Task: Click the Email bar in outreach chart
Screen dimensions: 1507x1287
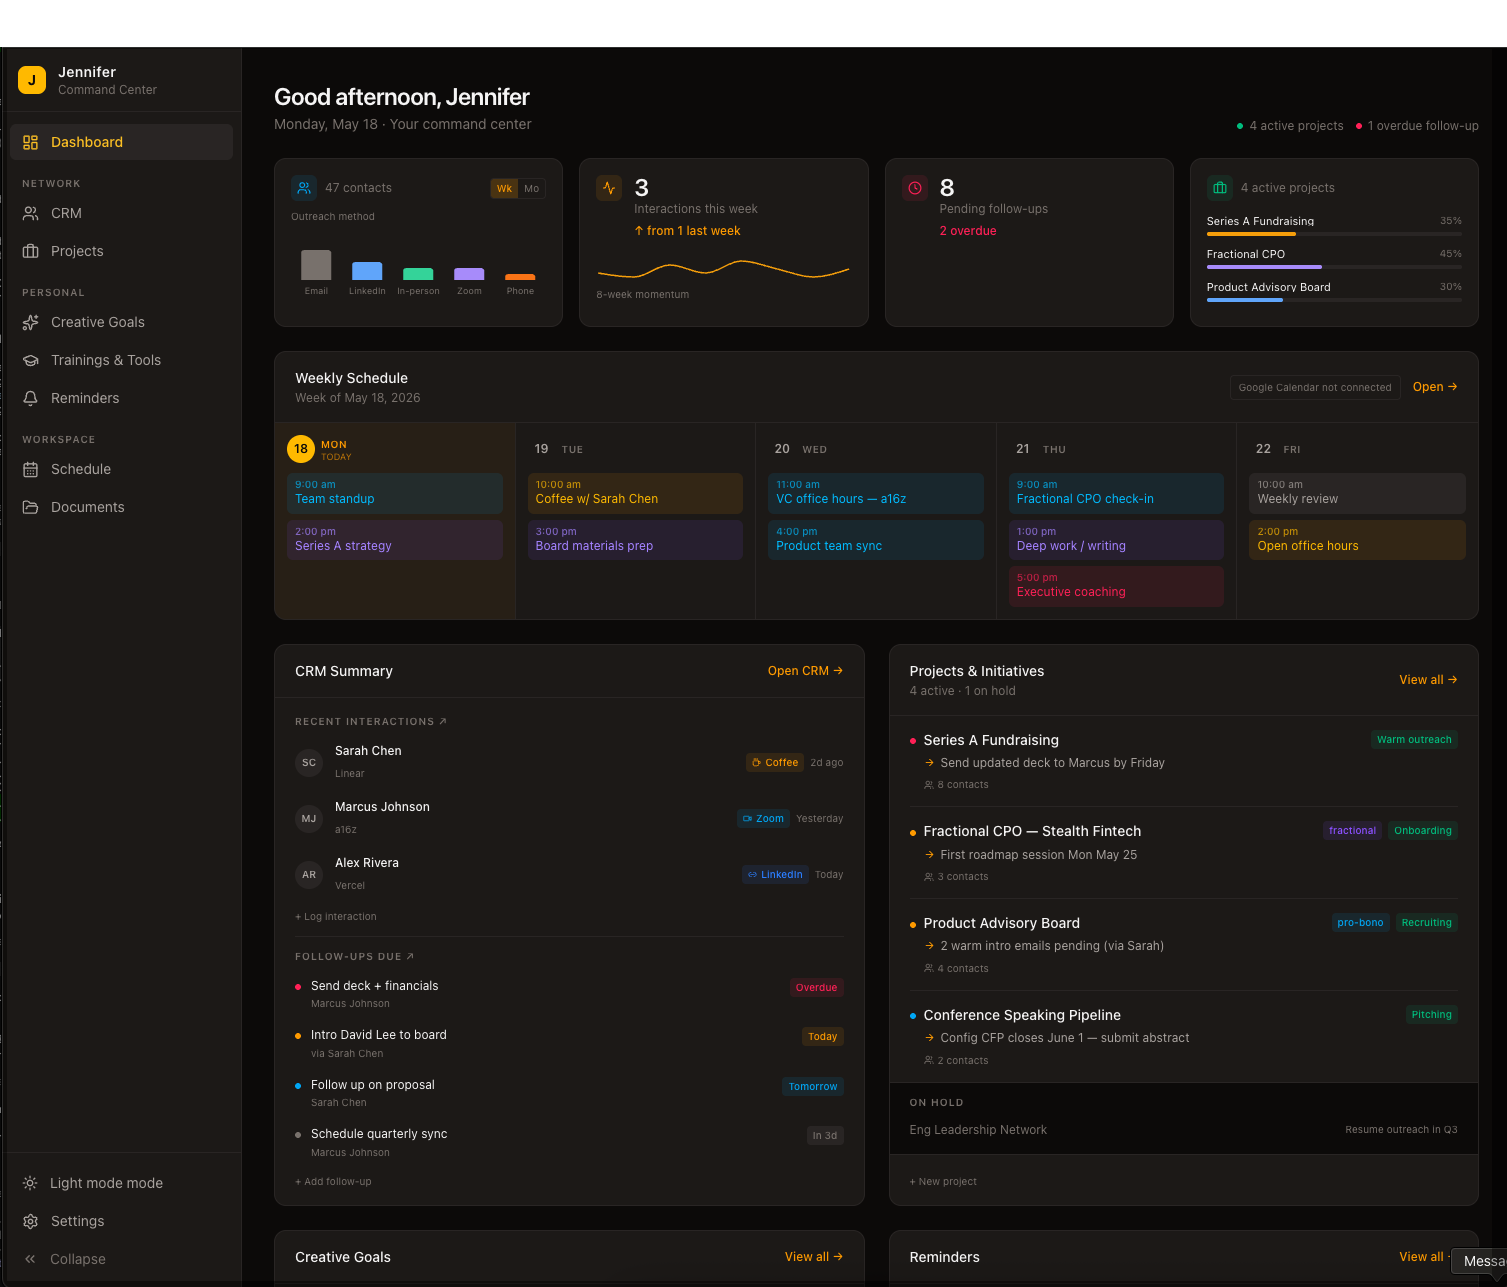Action: click(316, 265)
